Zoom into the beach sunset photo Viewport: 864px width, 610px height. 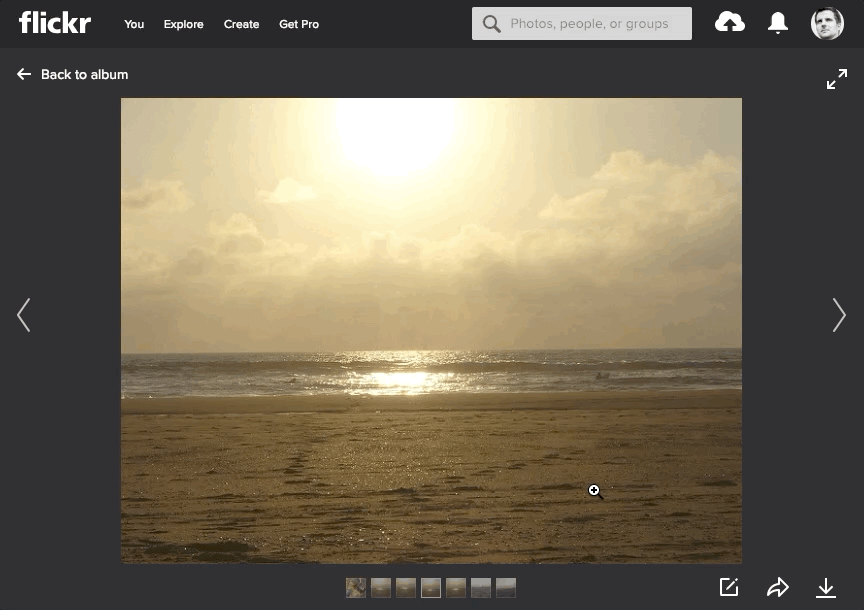pos(431,331)
